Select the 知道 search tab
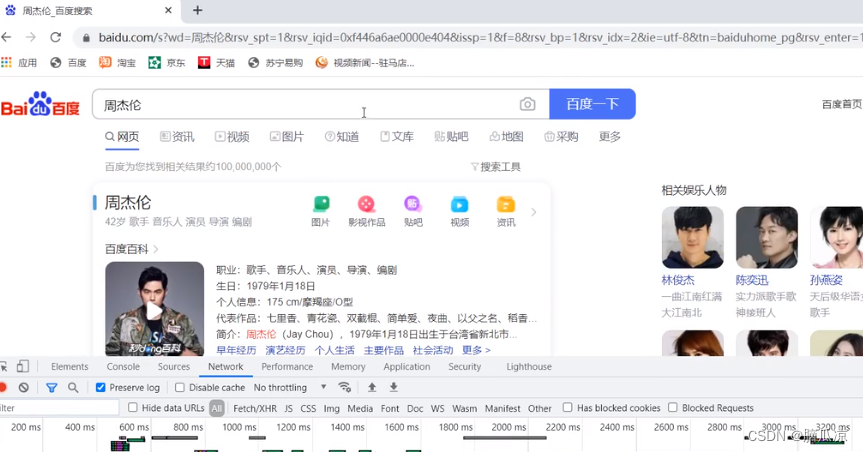This screenshot has width=863, height=452. click(342, 137)
